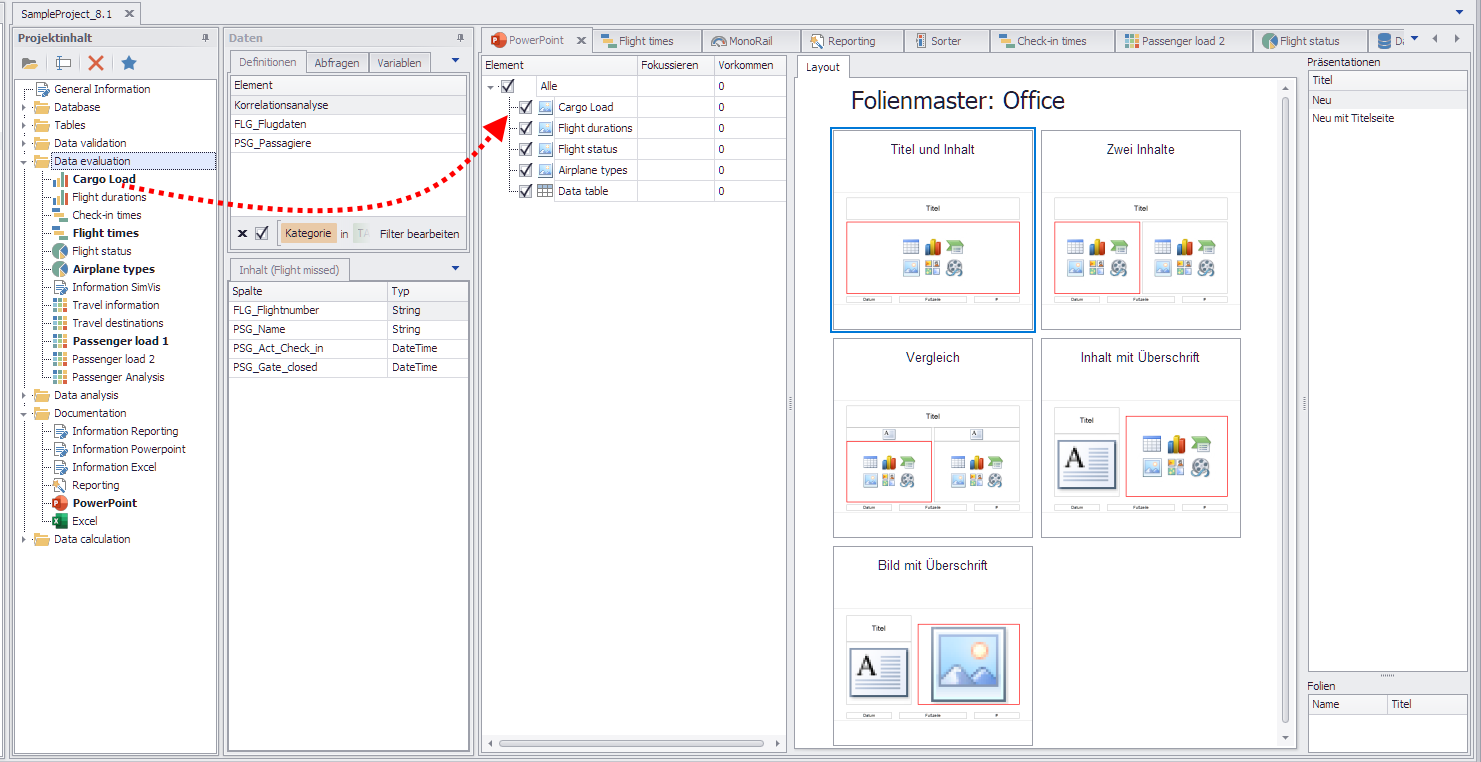Switch to Sorter document tab
Viewport: 1481px width, 762px height.
[x=946, y=41]
